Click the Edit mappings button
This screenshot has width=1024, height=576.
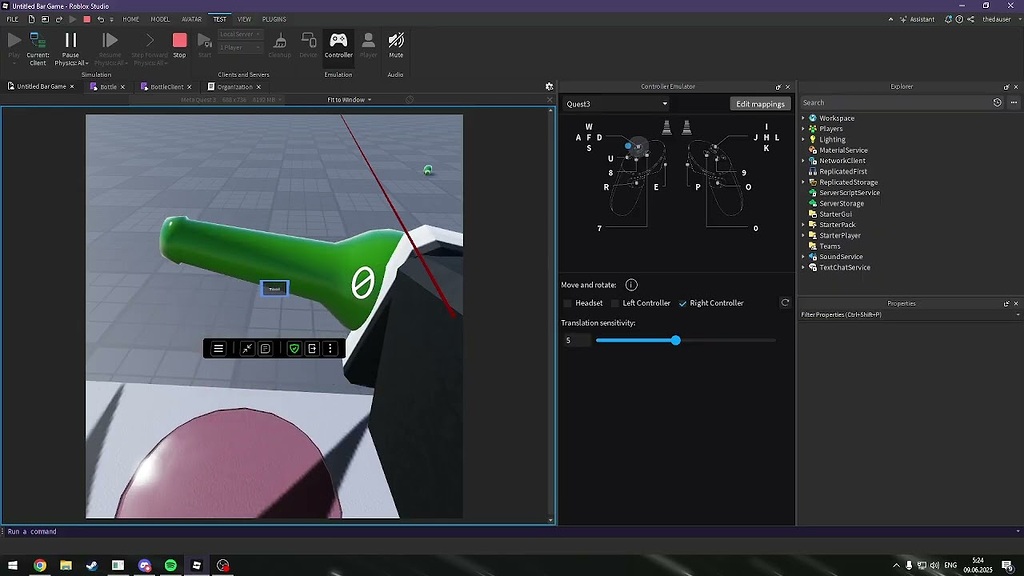pyautogui.click(x=760, y=104)
